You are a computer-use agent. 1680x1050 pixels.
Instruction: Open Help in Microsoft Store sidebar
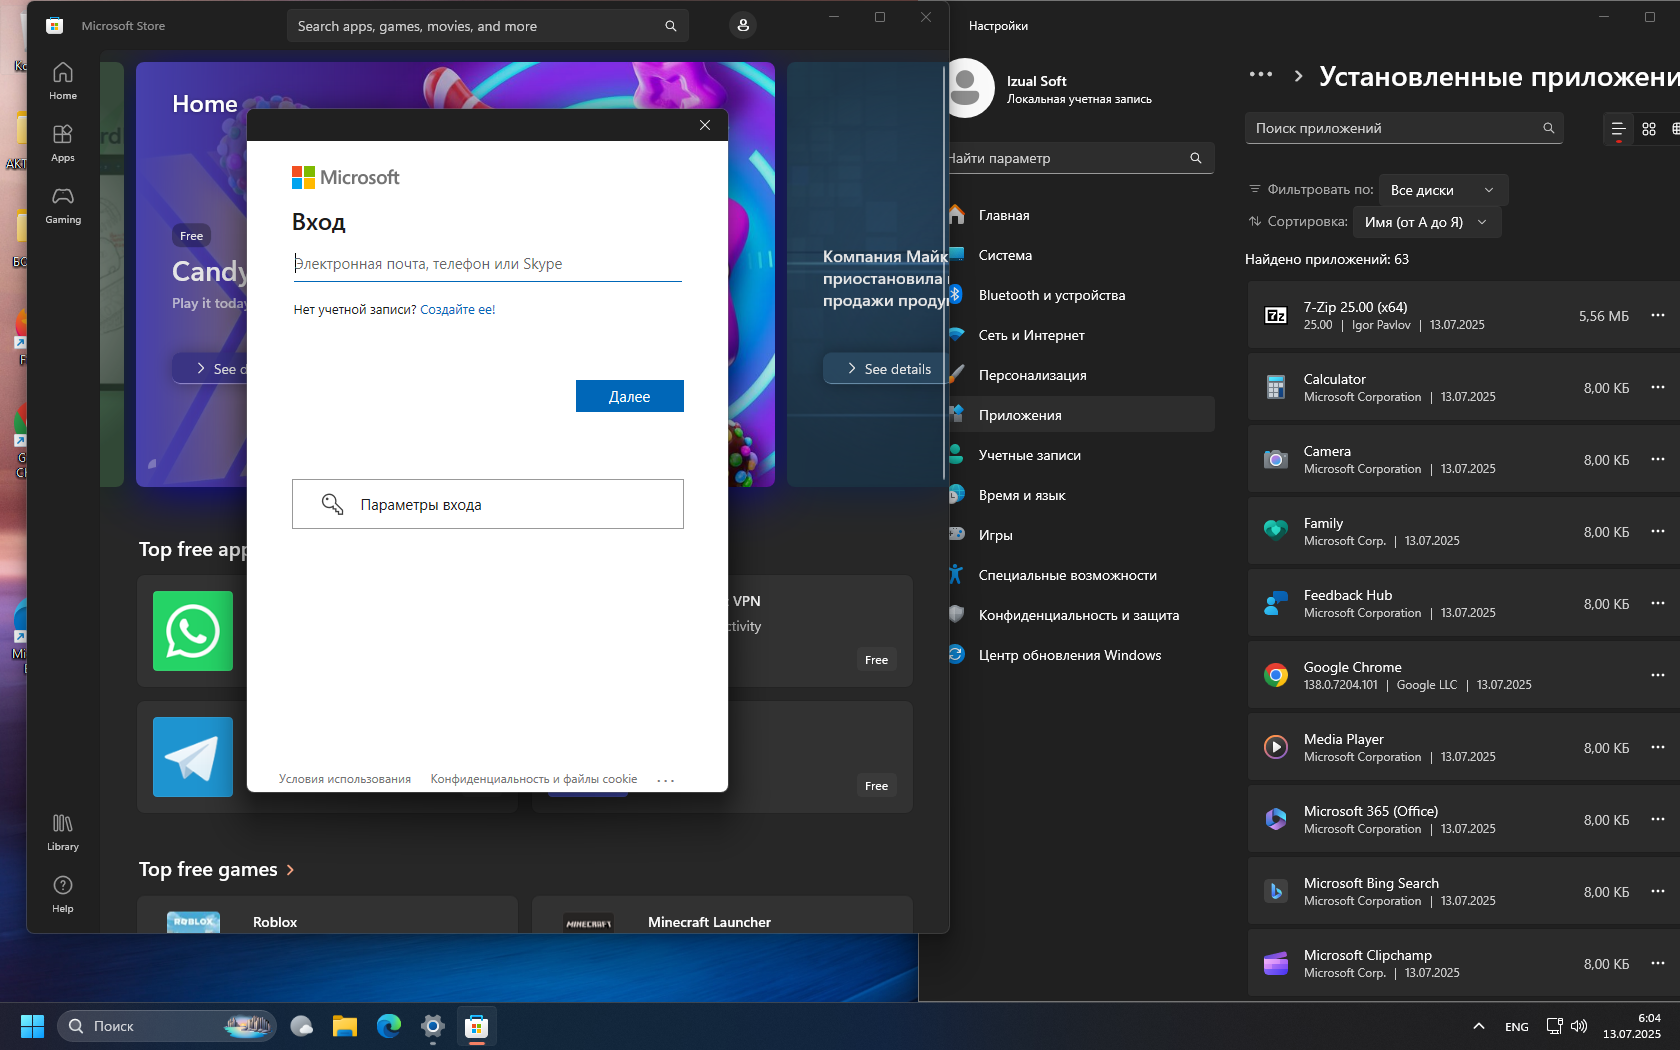[x=62, y=894]
